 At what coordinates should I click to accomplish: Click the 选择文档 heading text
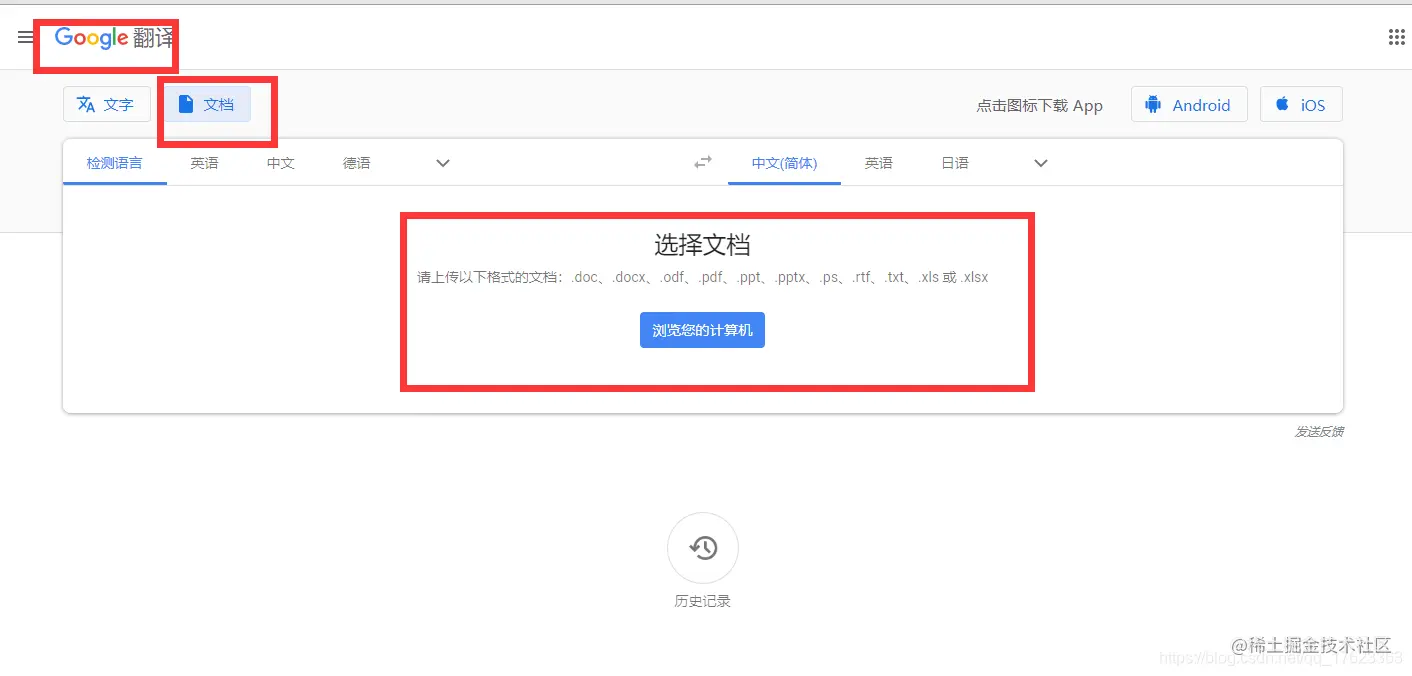[702, 244]
